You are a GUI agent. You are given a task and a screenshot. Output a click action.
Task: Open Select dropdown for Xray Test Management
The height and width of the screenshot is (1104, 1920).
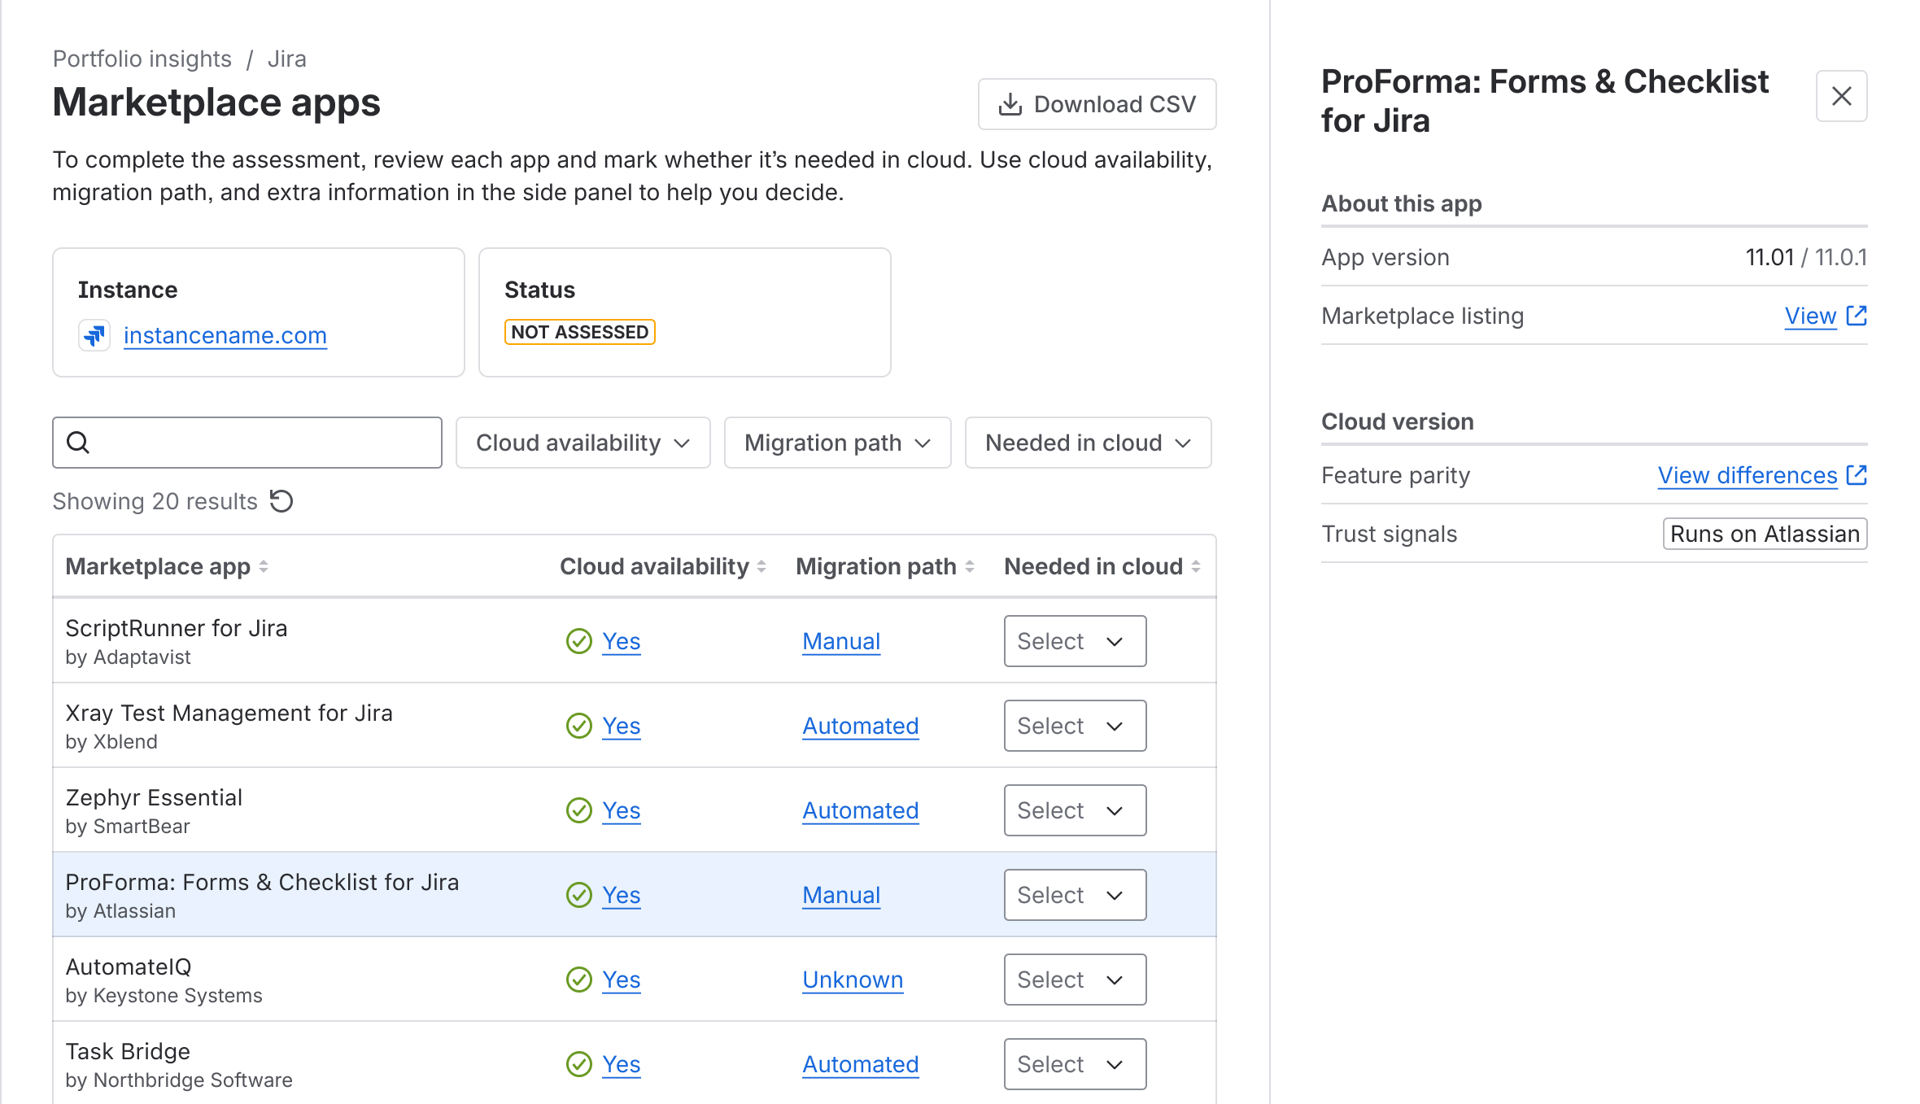[1074, 725]
